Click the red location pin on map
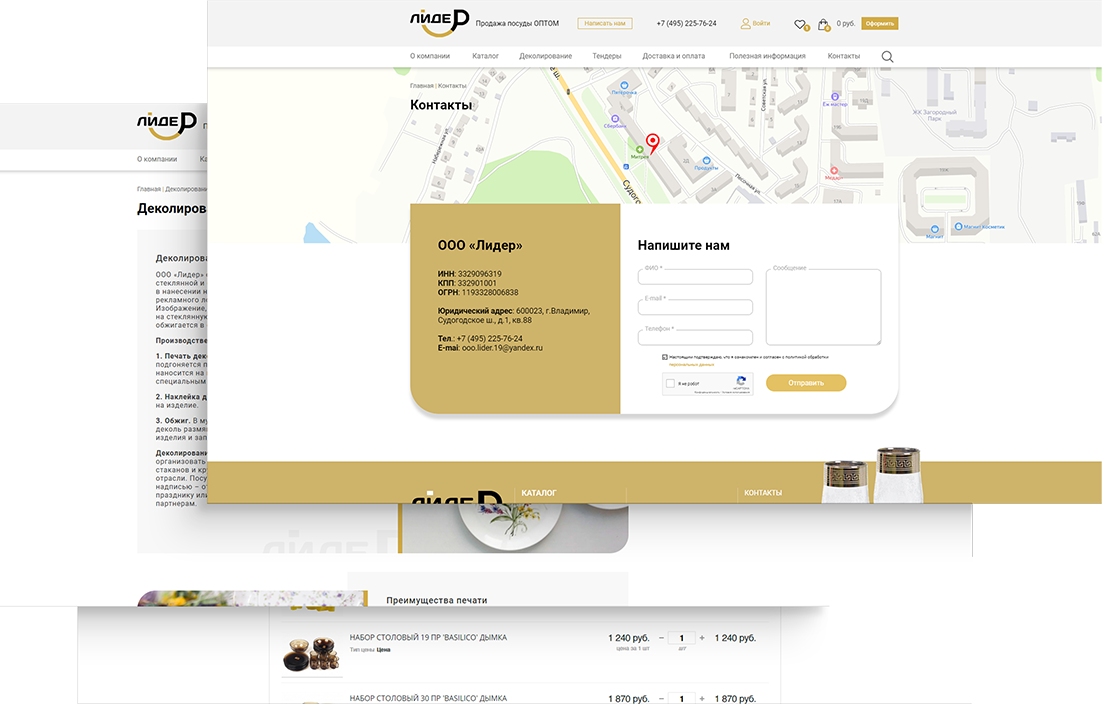Screen dimensions: 1102x704 tap(653, 143)
